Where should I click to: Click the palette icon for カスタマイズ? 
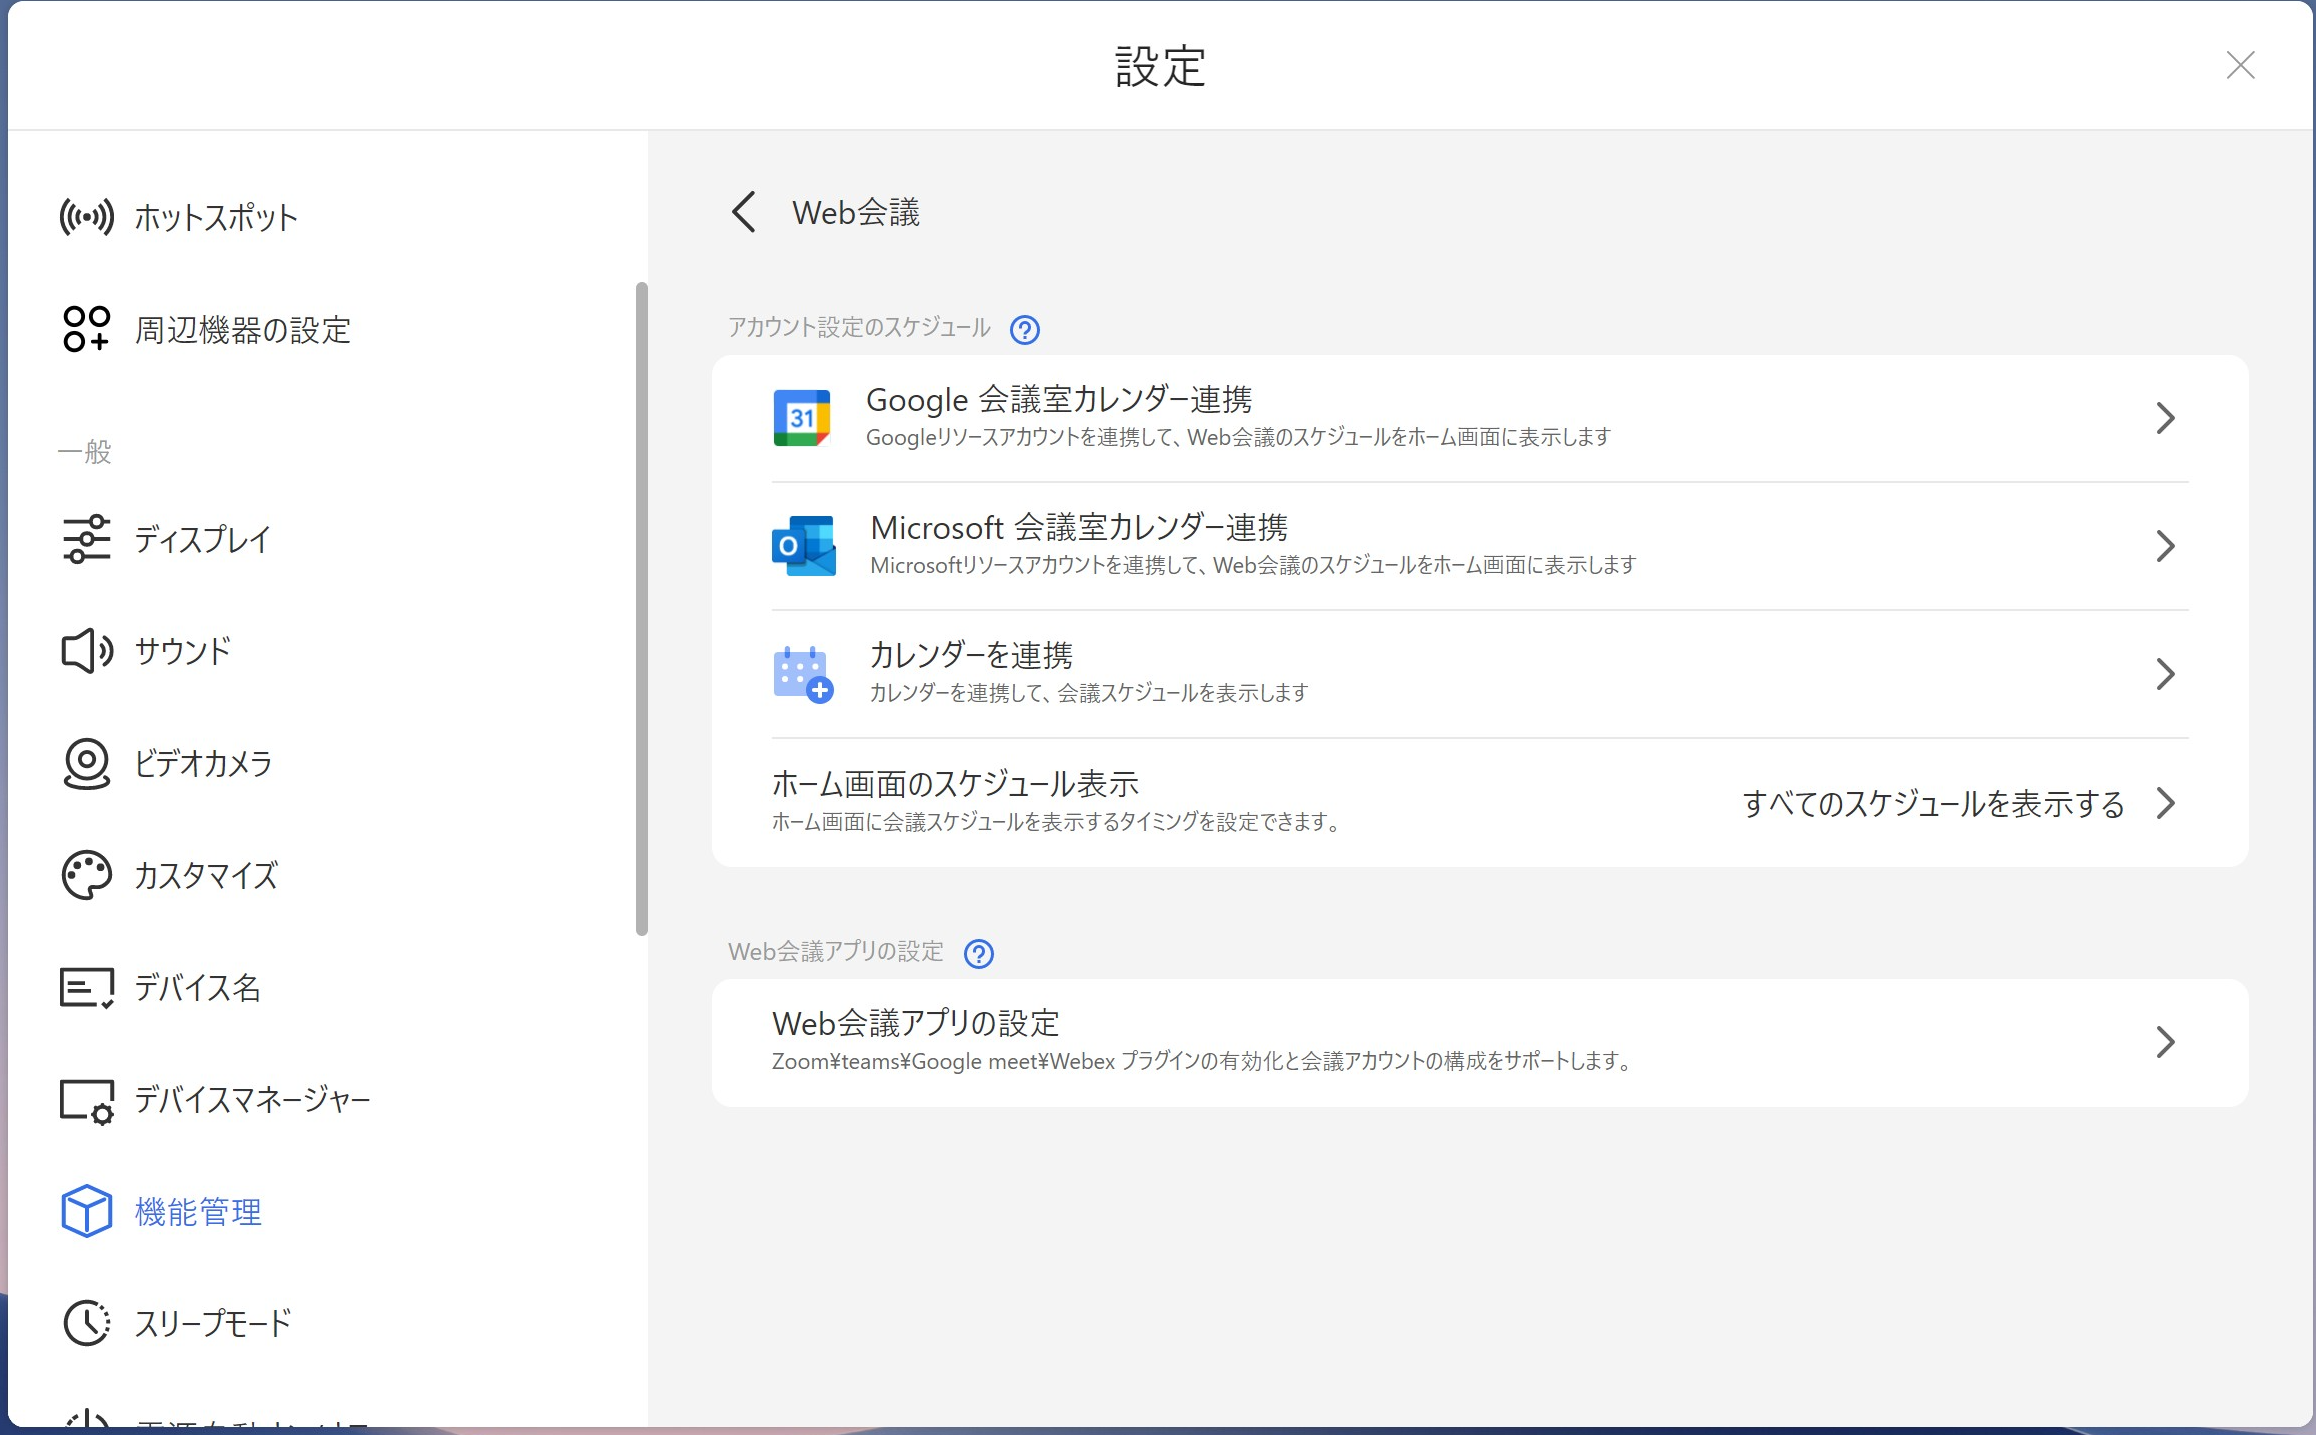click(x=86, y=875)
